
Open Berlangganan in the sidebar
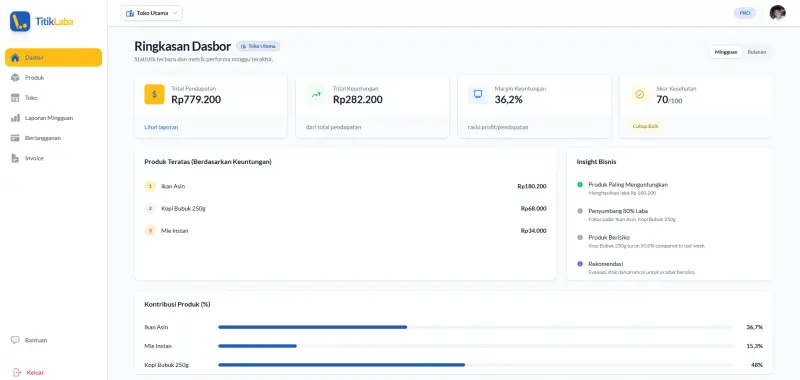(54, 138)
